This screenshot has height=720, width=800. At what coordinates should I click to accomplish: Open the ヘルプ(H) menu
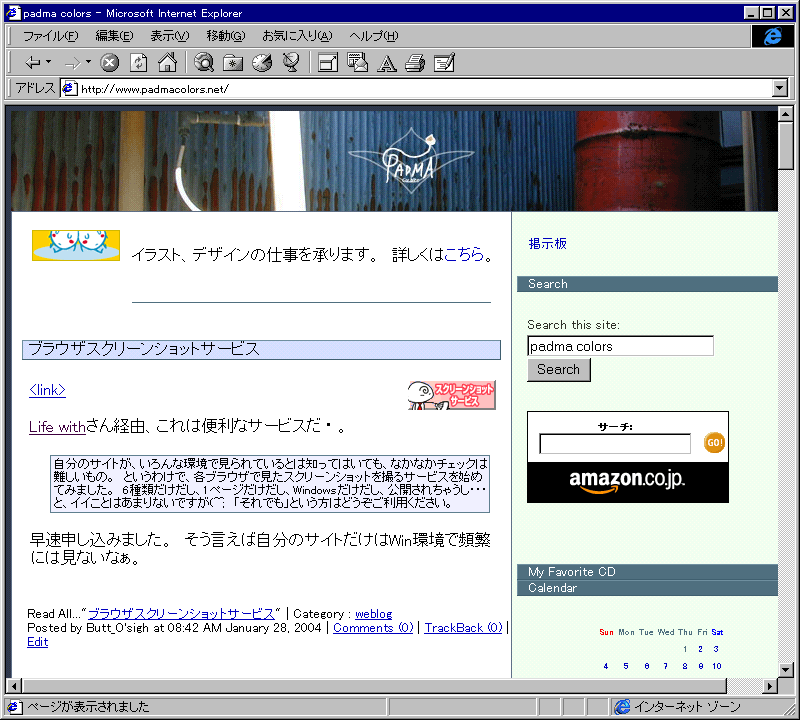[373, 36]
